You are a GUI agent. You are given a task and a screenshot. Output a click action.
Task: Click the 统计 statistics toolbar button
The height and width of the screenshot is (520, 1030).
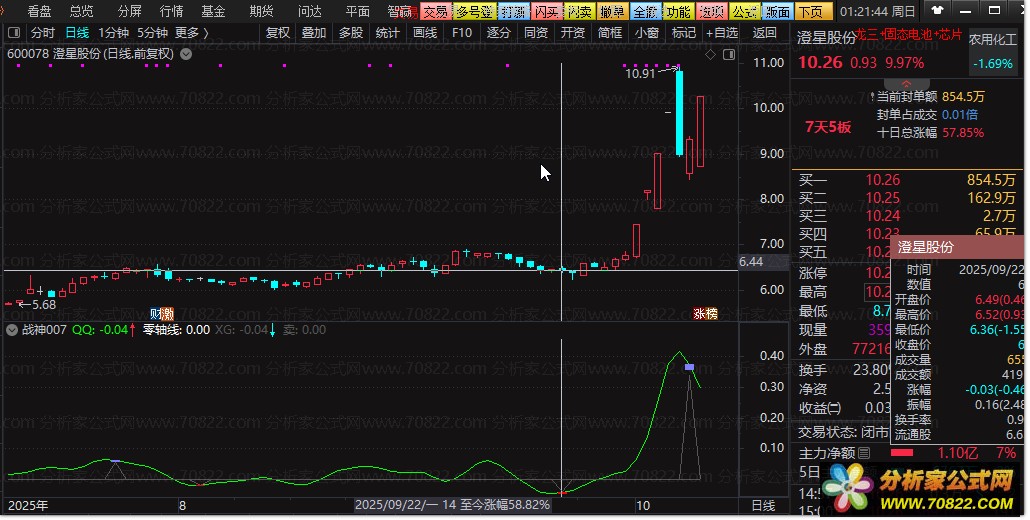pos(388,33)
